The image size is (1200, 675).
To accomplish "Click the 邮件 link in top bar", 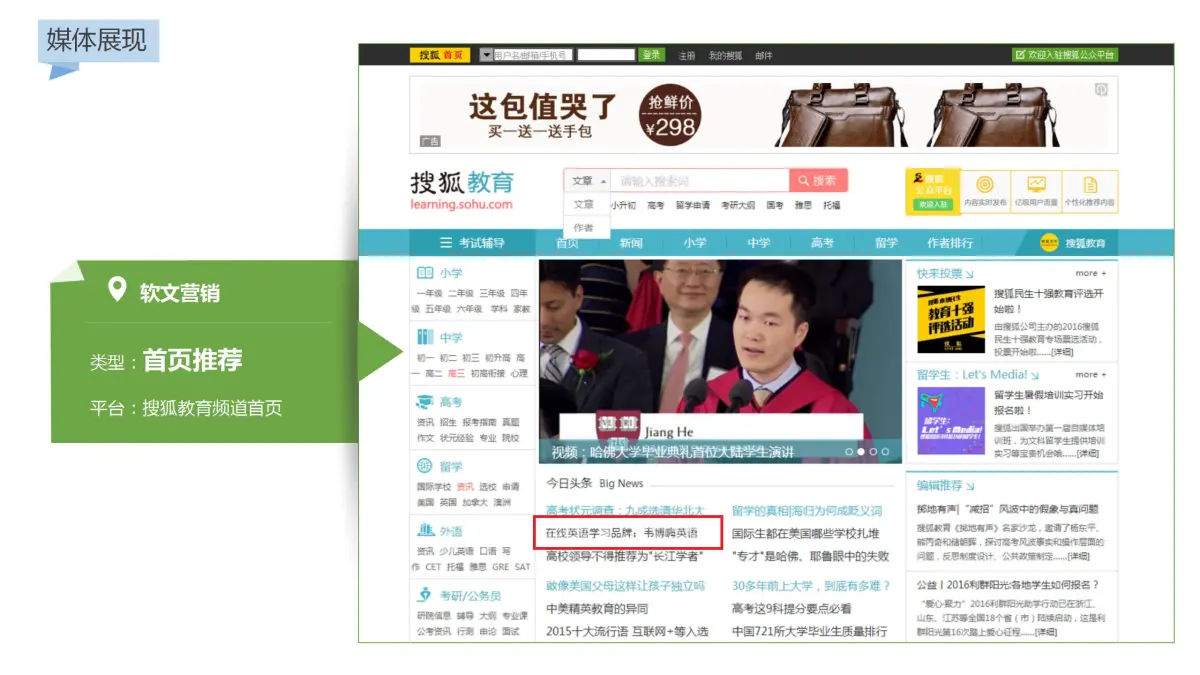I will tap(764, 56).
